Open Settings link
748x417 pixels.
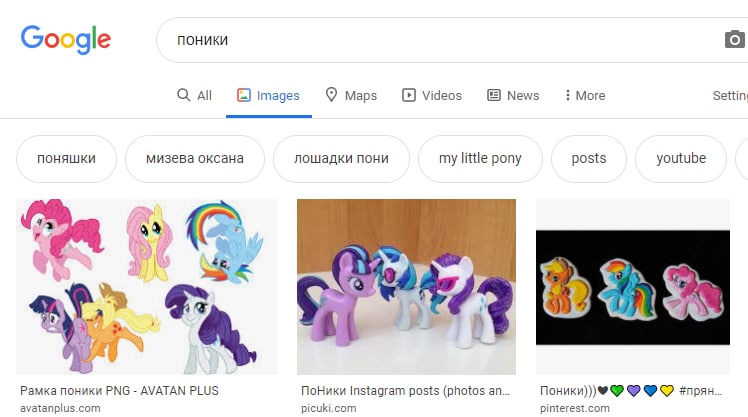(730, 95)
